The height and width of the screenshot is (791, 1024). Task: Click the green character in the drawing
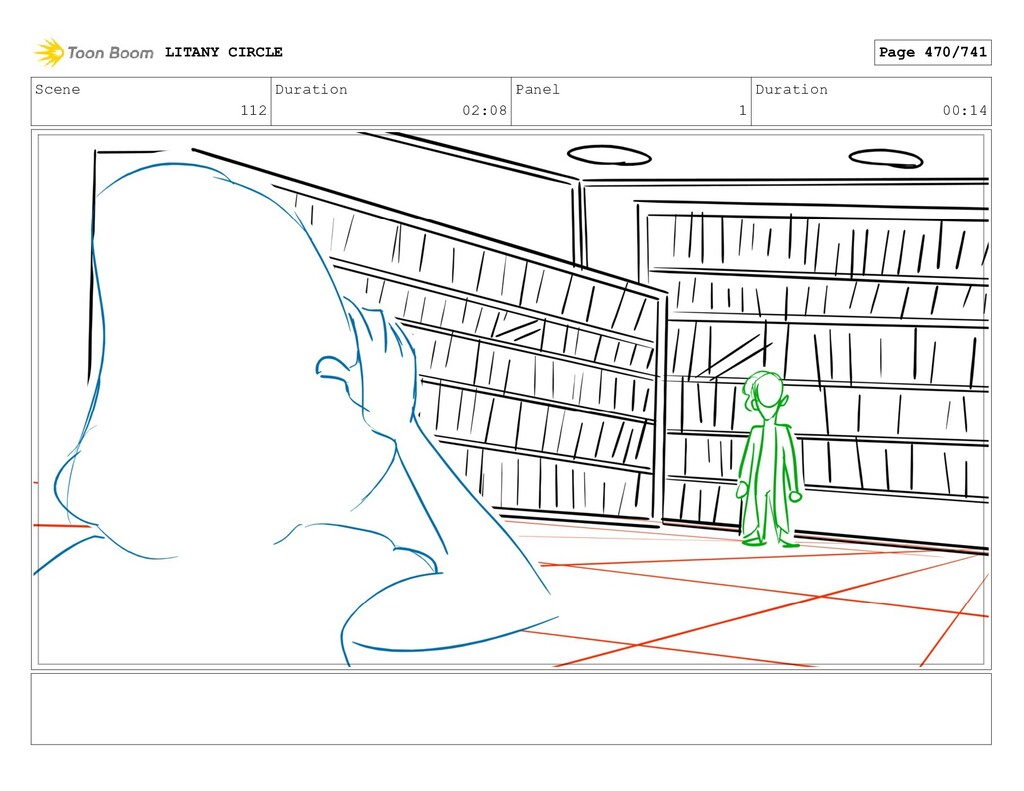[769, 459]
